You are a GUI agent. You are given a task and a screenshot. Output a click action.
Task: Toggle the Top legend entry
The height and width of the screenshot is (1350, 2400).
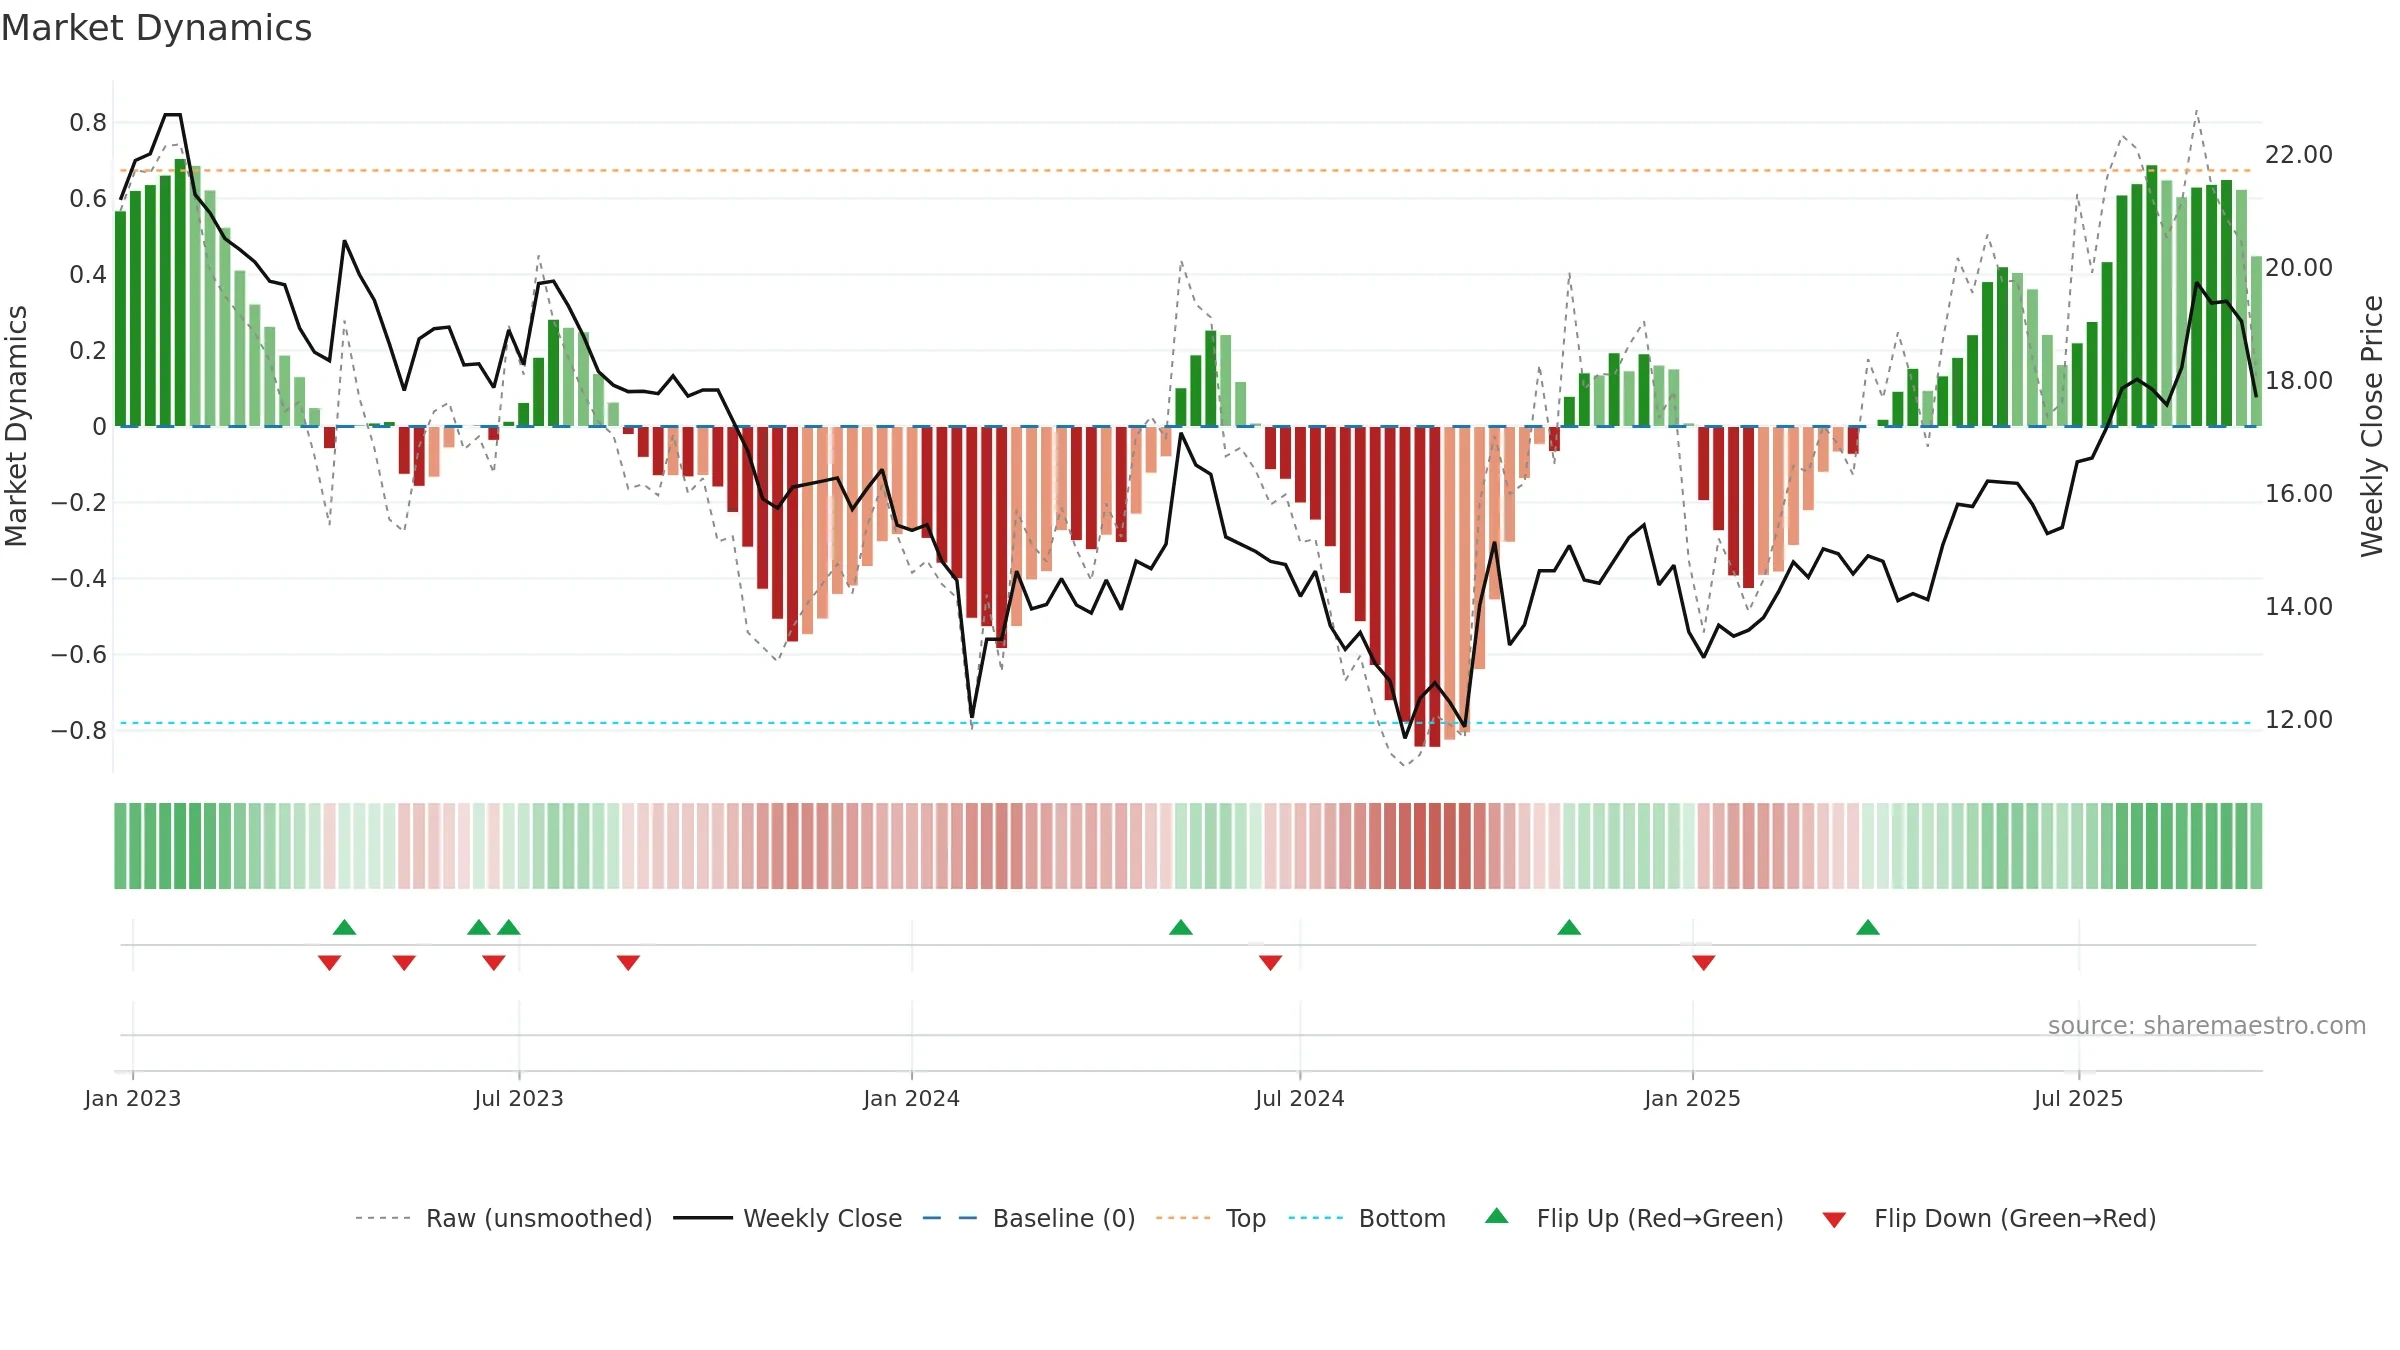[1211, 1218]
